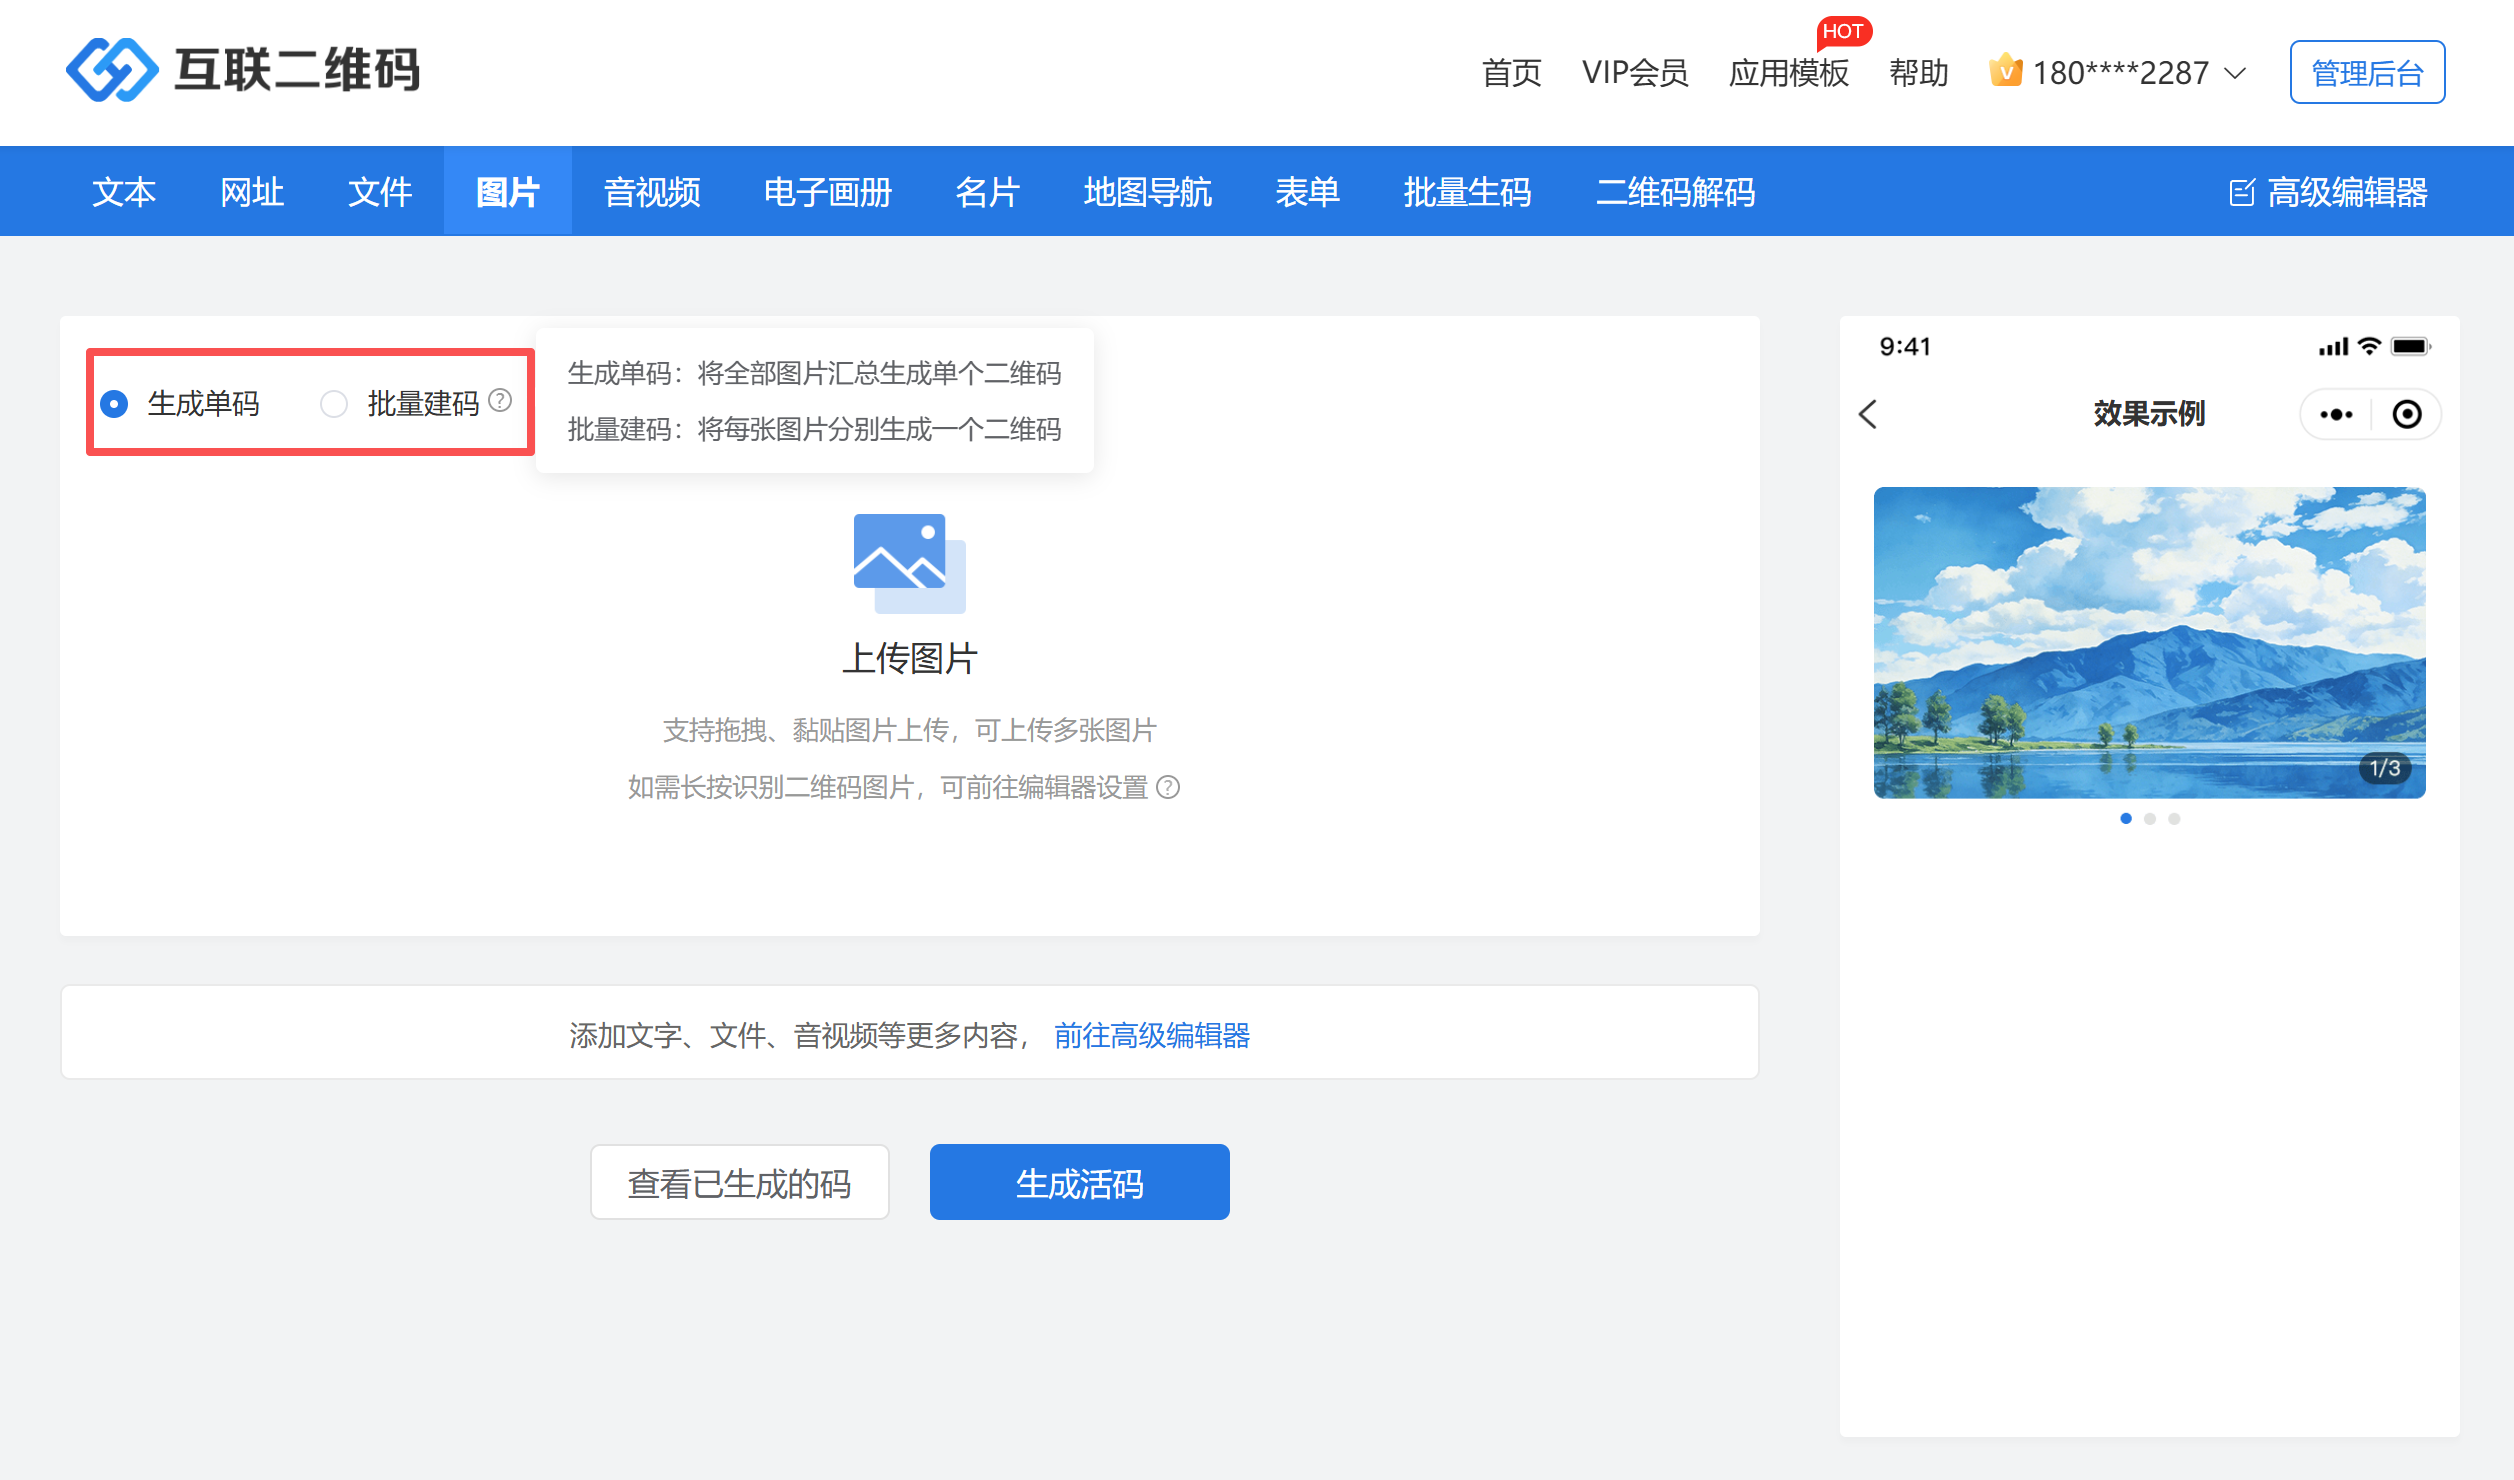Image resolution: width=2514 pixels, height=1480 pixels.
Task: Open the 二维码解码 tab
Action: [x=1675, y=192]
